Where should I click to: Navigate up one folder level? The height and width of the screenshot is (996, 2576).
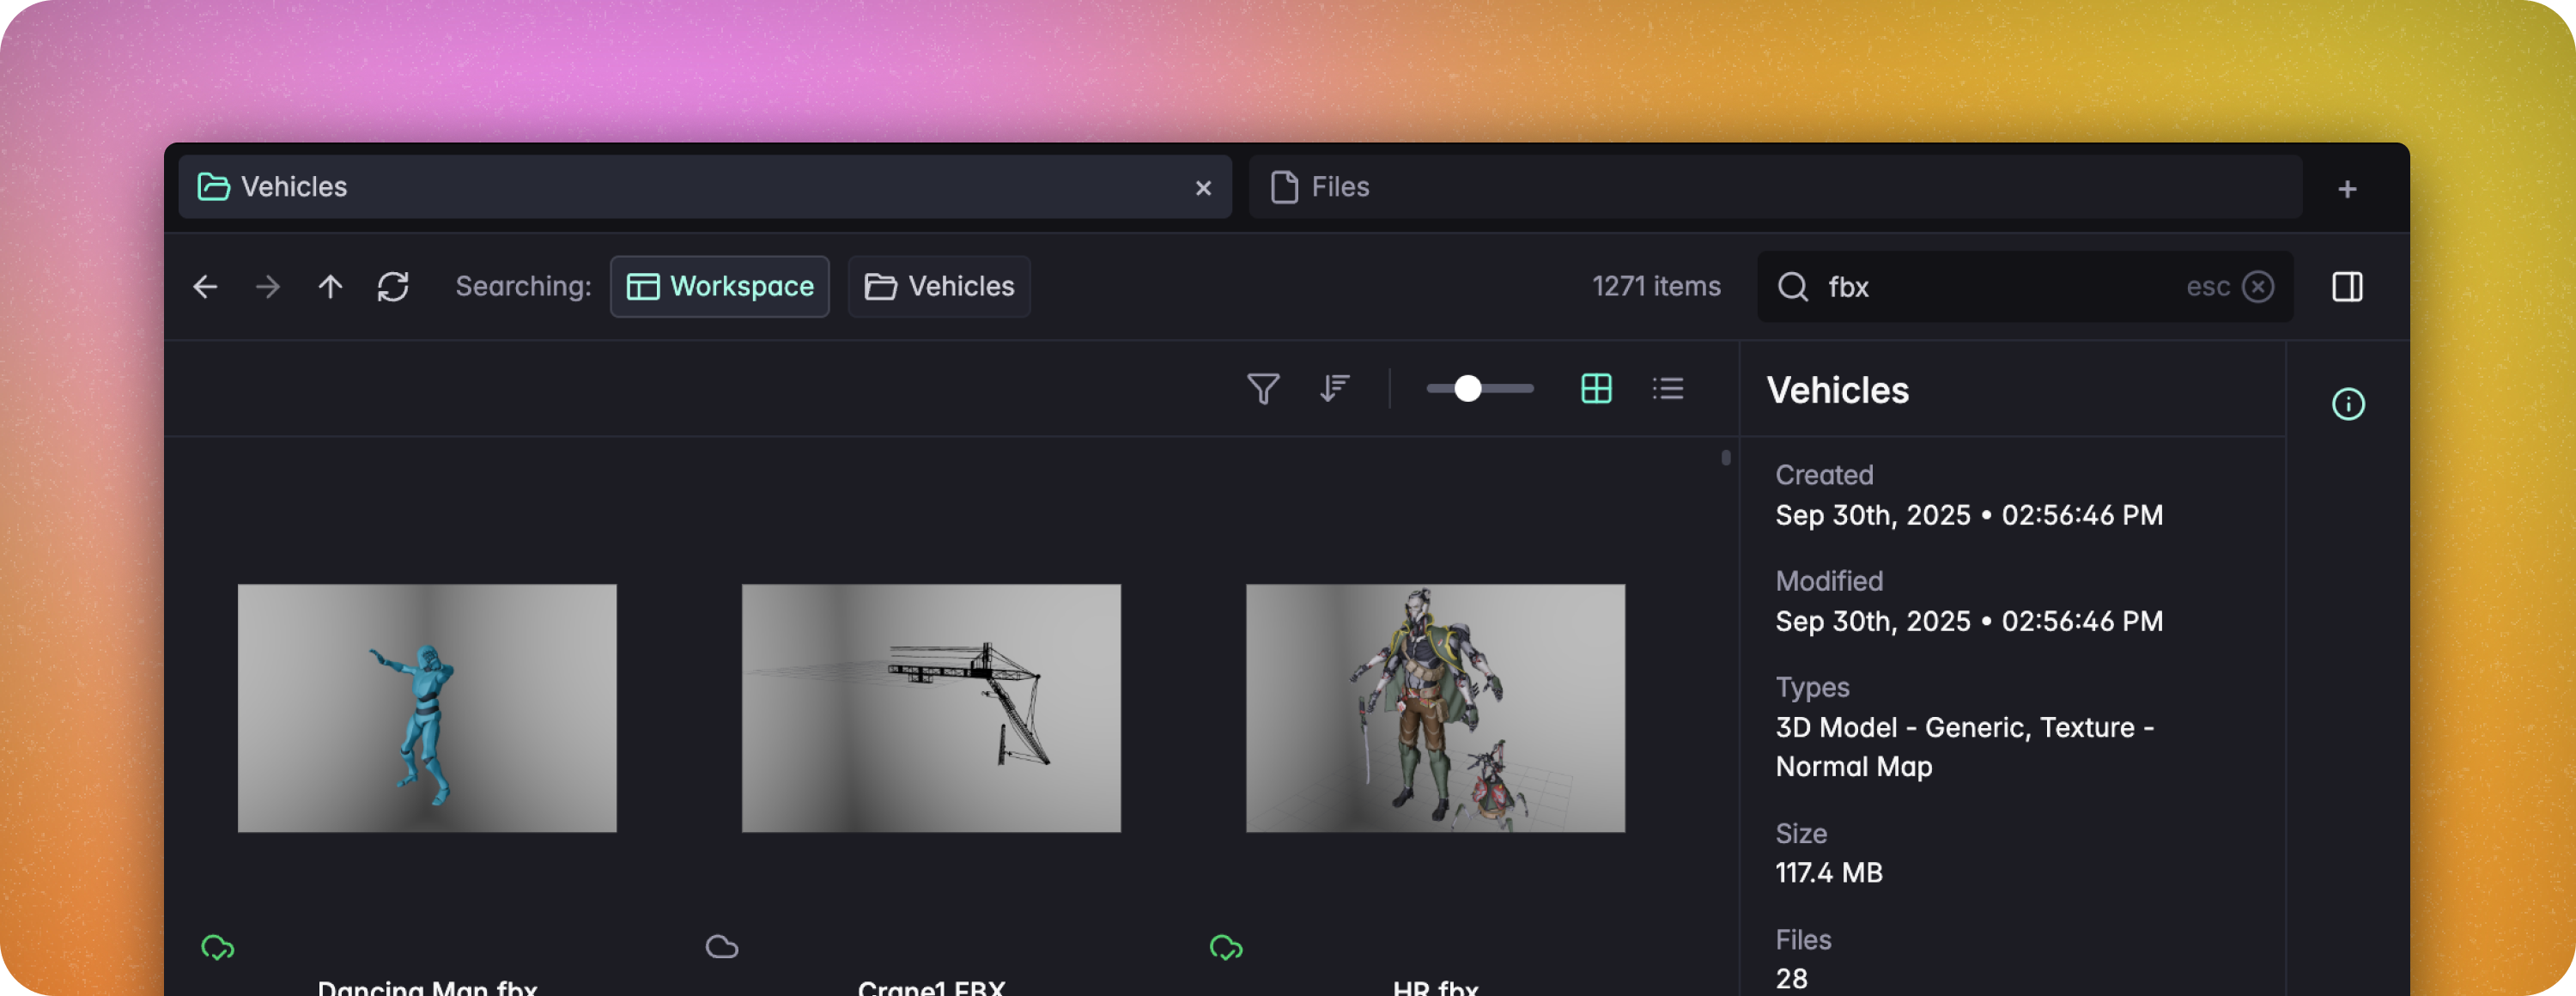(330, 287)
